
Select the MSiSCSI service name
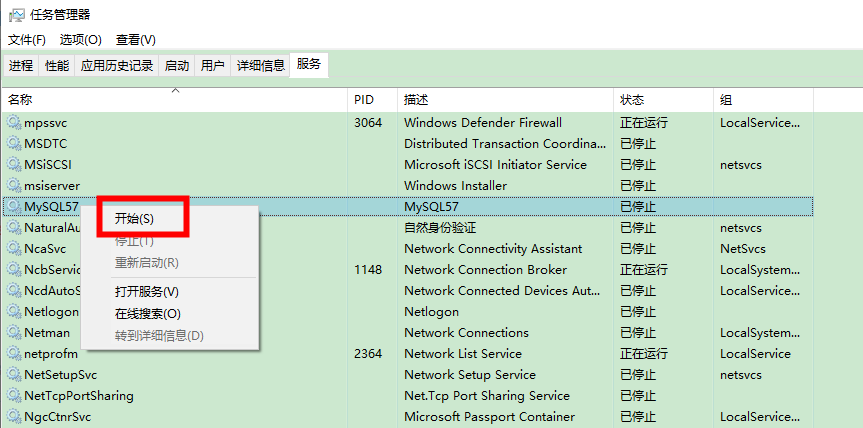(47, 164)
